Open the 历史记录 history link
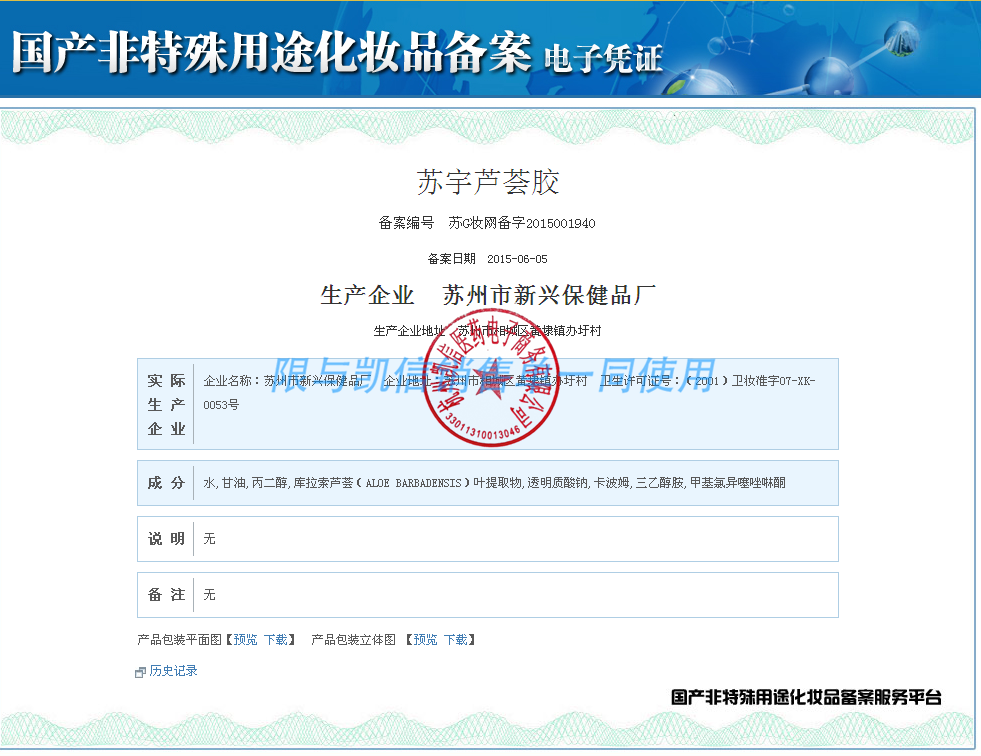 point(173,671)
